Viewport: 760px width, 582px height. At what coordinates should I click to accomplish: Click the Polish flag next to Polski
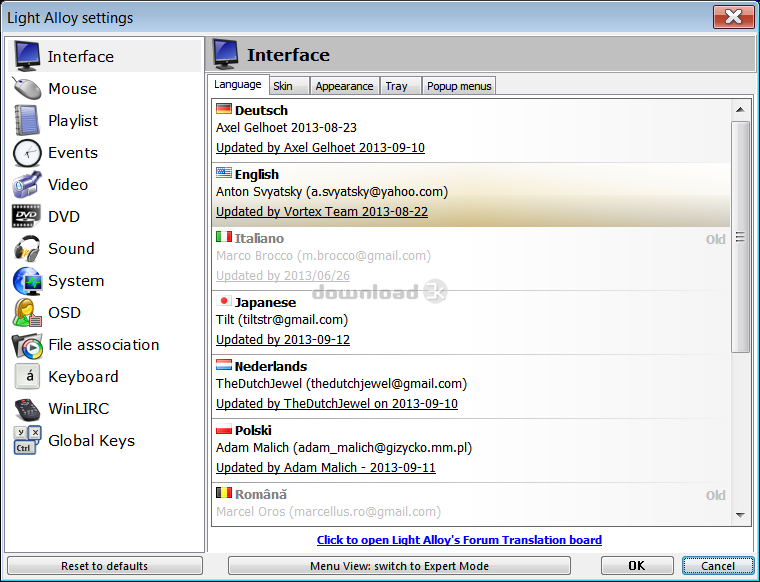(224, 429)
